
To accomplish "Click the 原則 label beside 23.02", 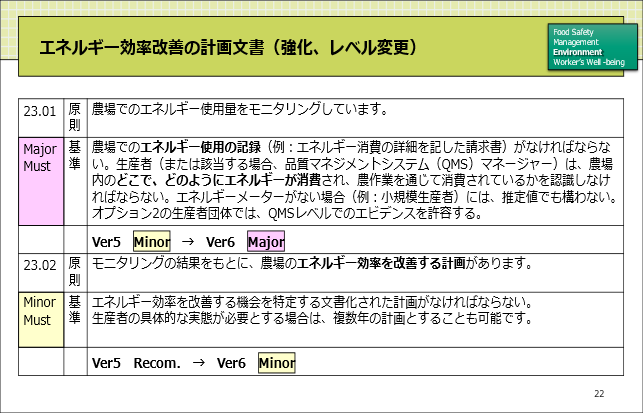I will click(75, 272).
